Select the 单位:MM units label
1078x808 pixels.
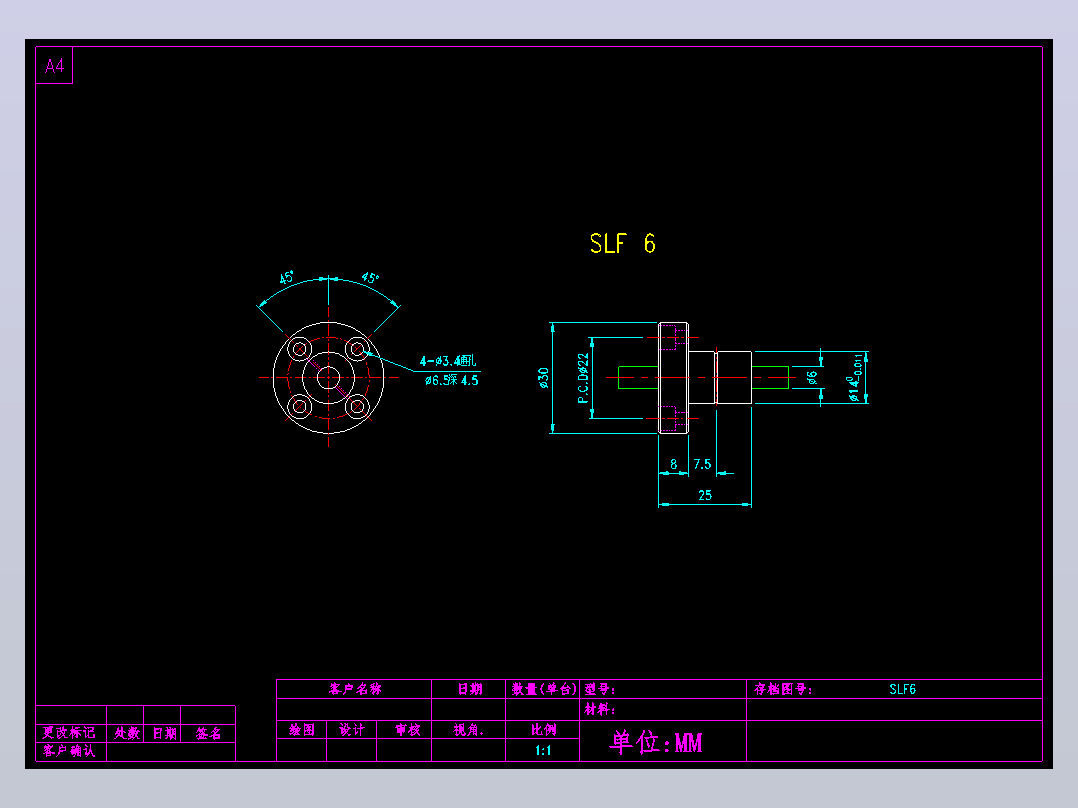(656, 742)
